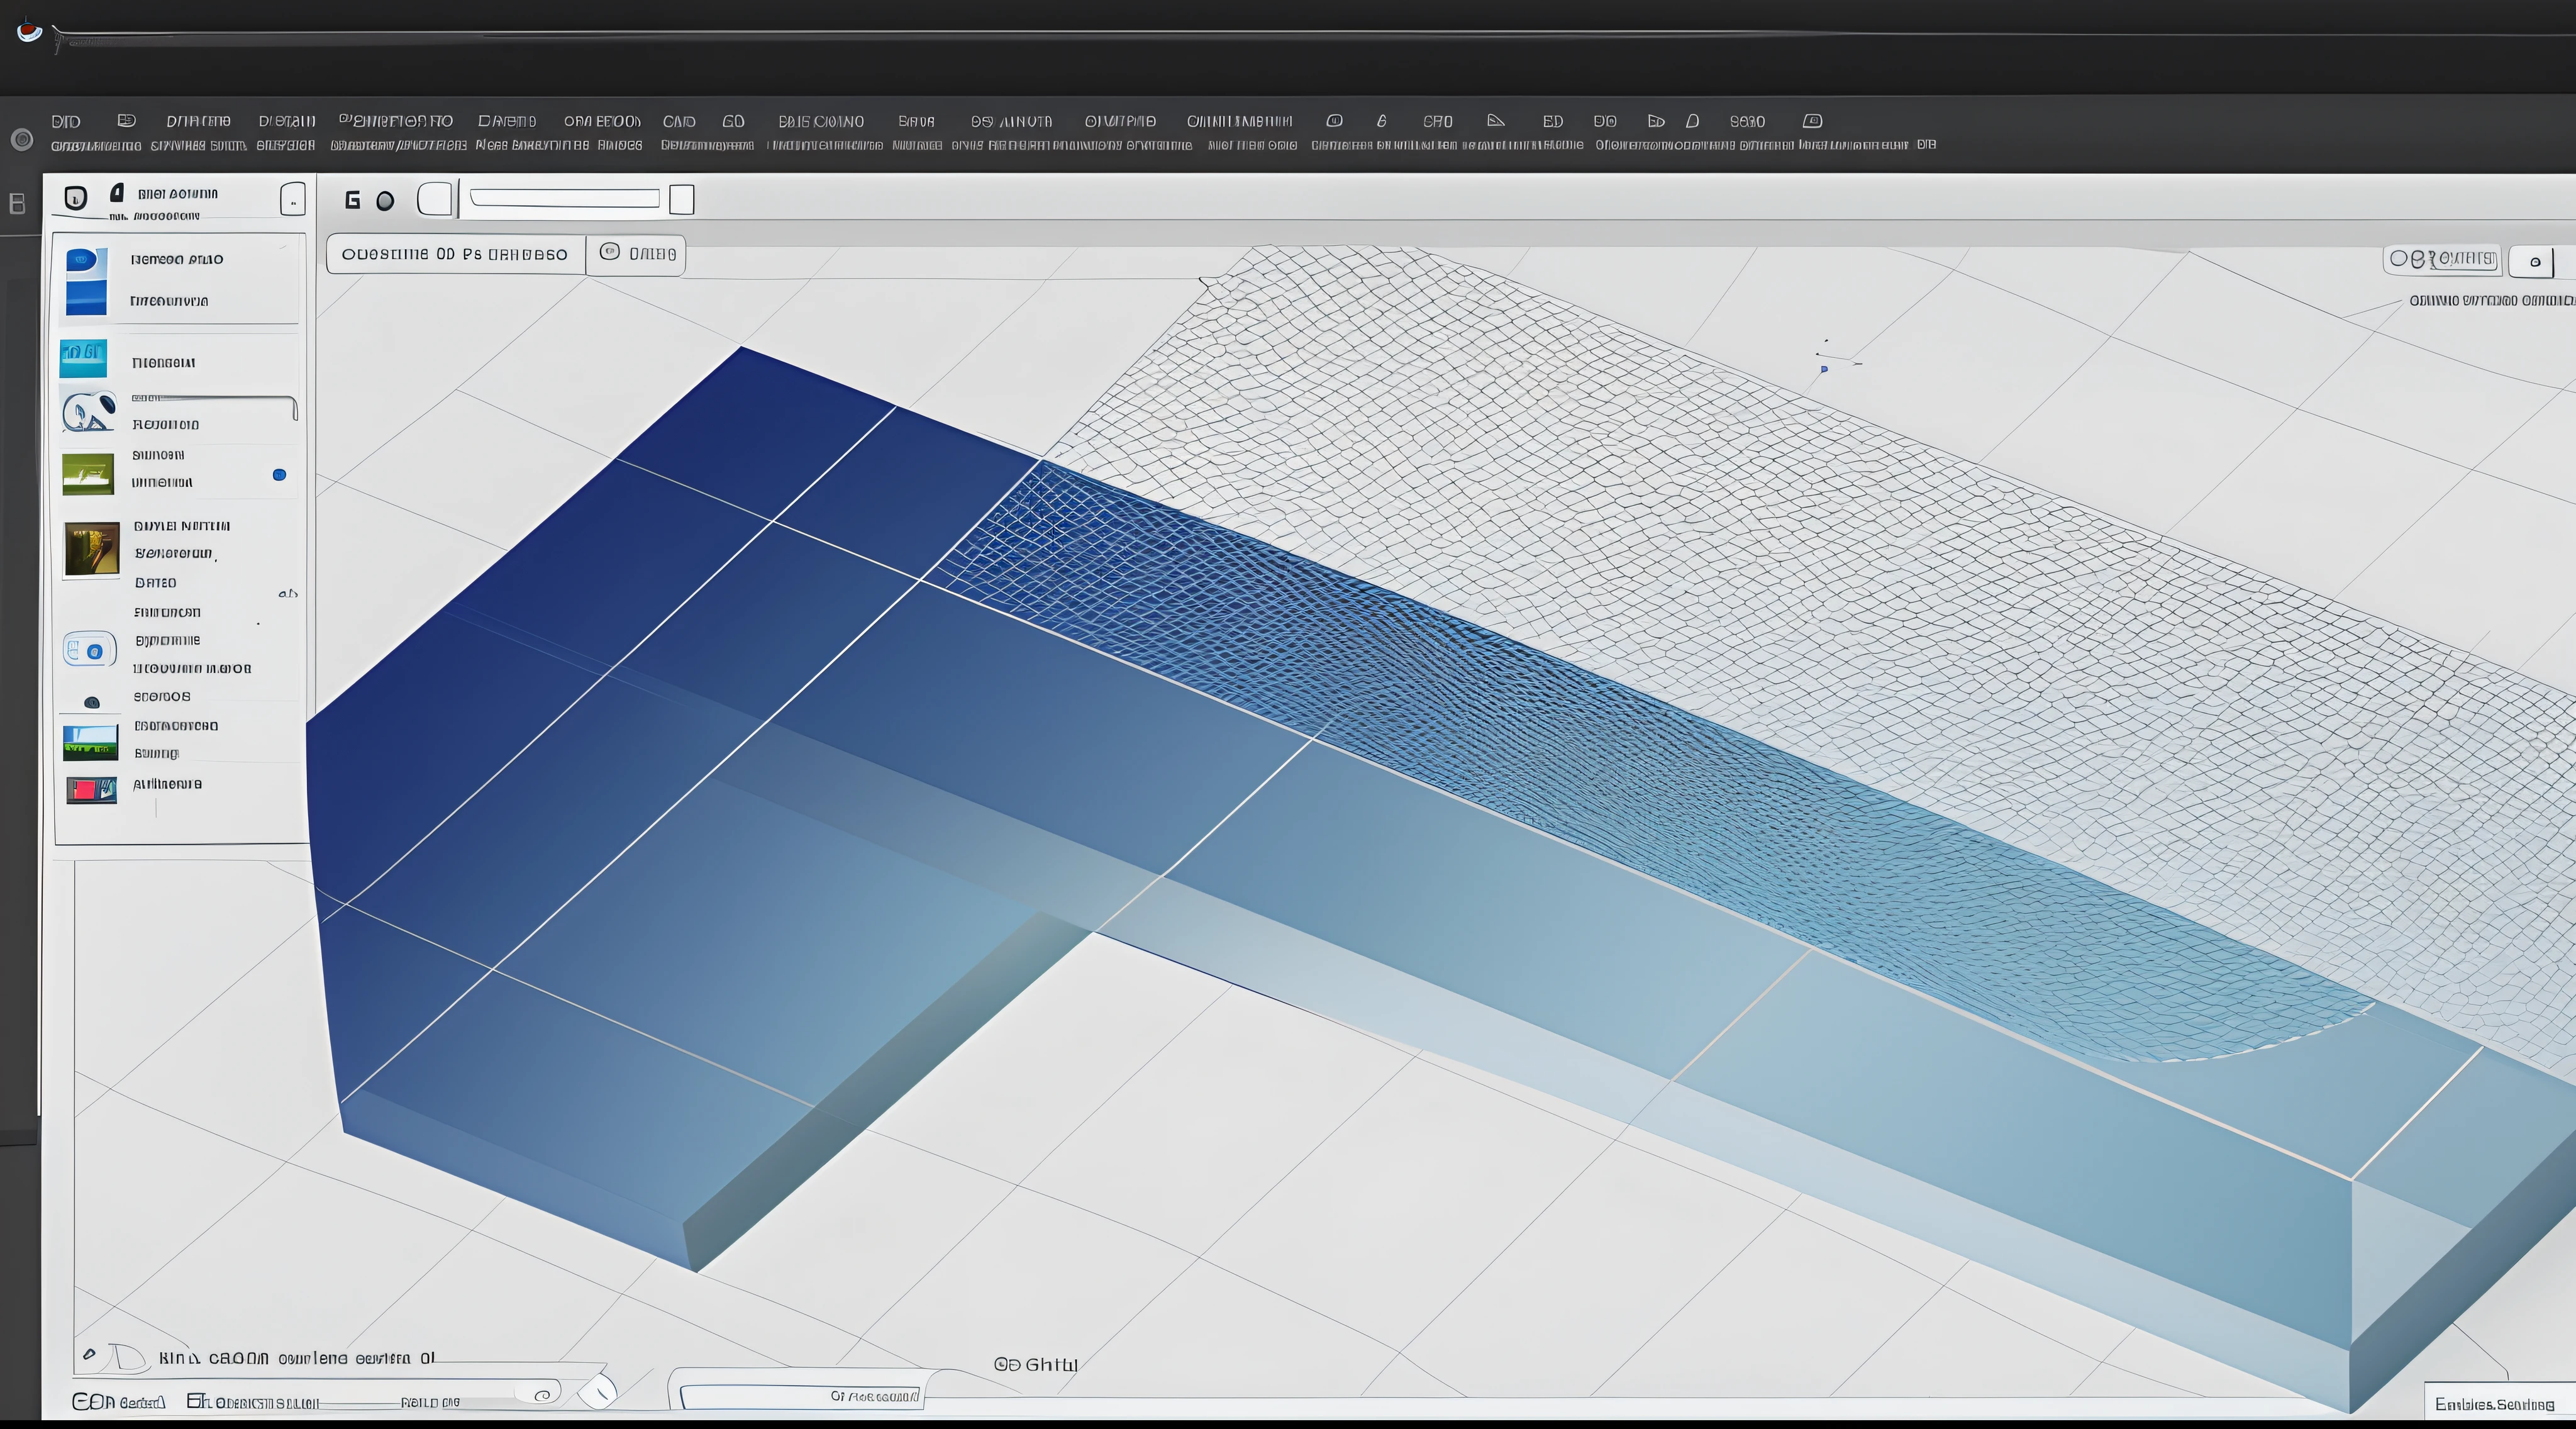Screen dimensions: 2576x1429
Task: Toggle the switch-shaped icon with the blue dot
Action: [x=90, y=650]
